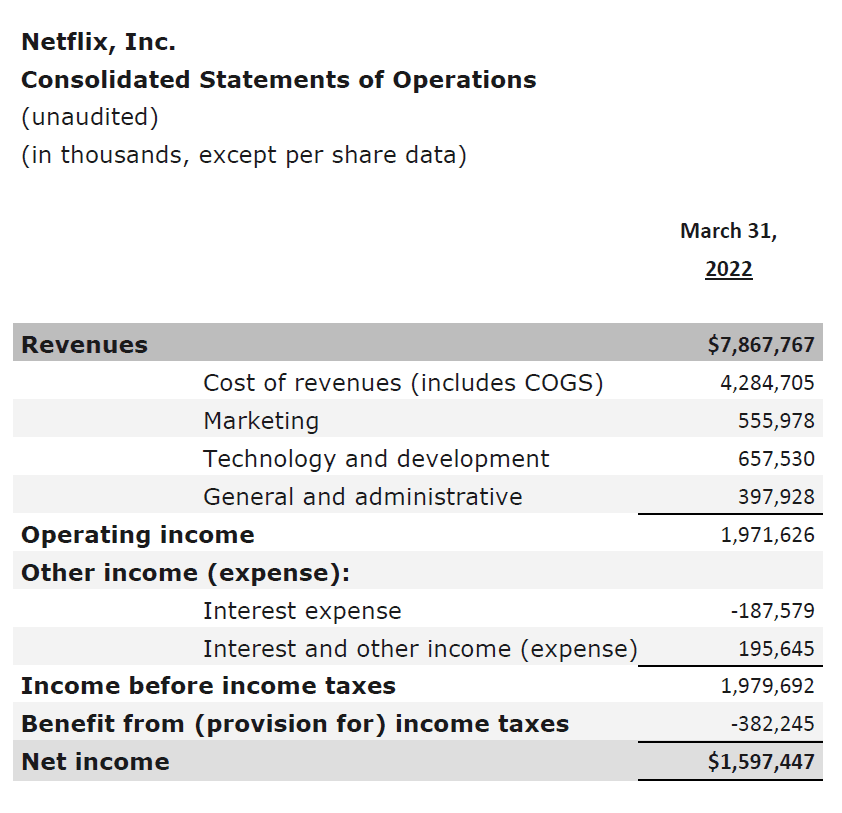Select the -382,245 tax provision value

(x=779, y=723)
